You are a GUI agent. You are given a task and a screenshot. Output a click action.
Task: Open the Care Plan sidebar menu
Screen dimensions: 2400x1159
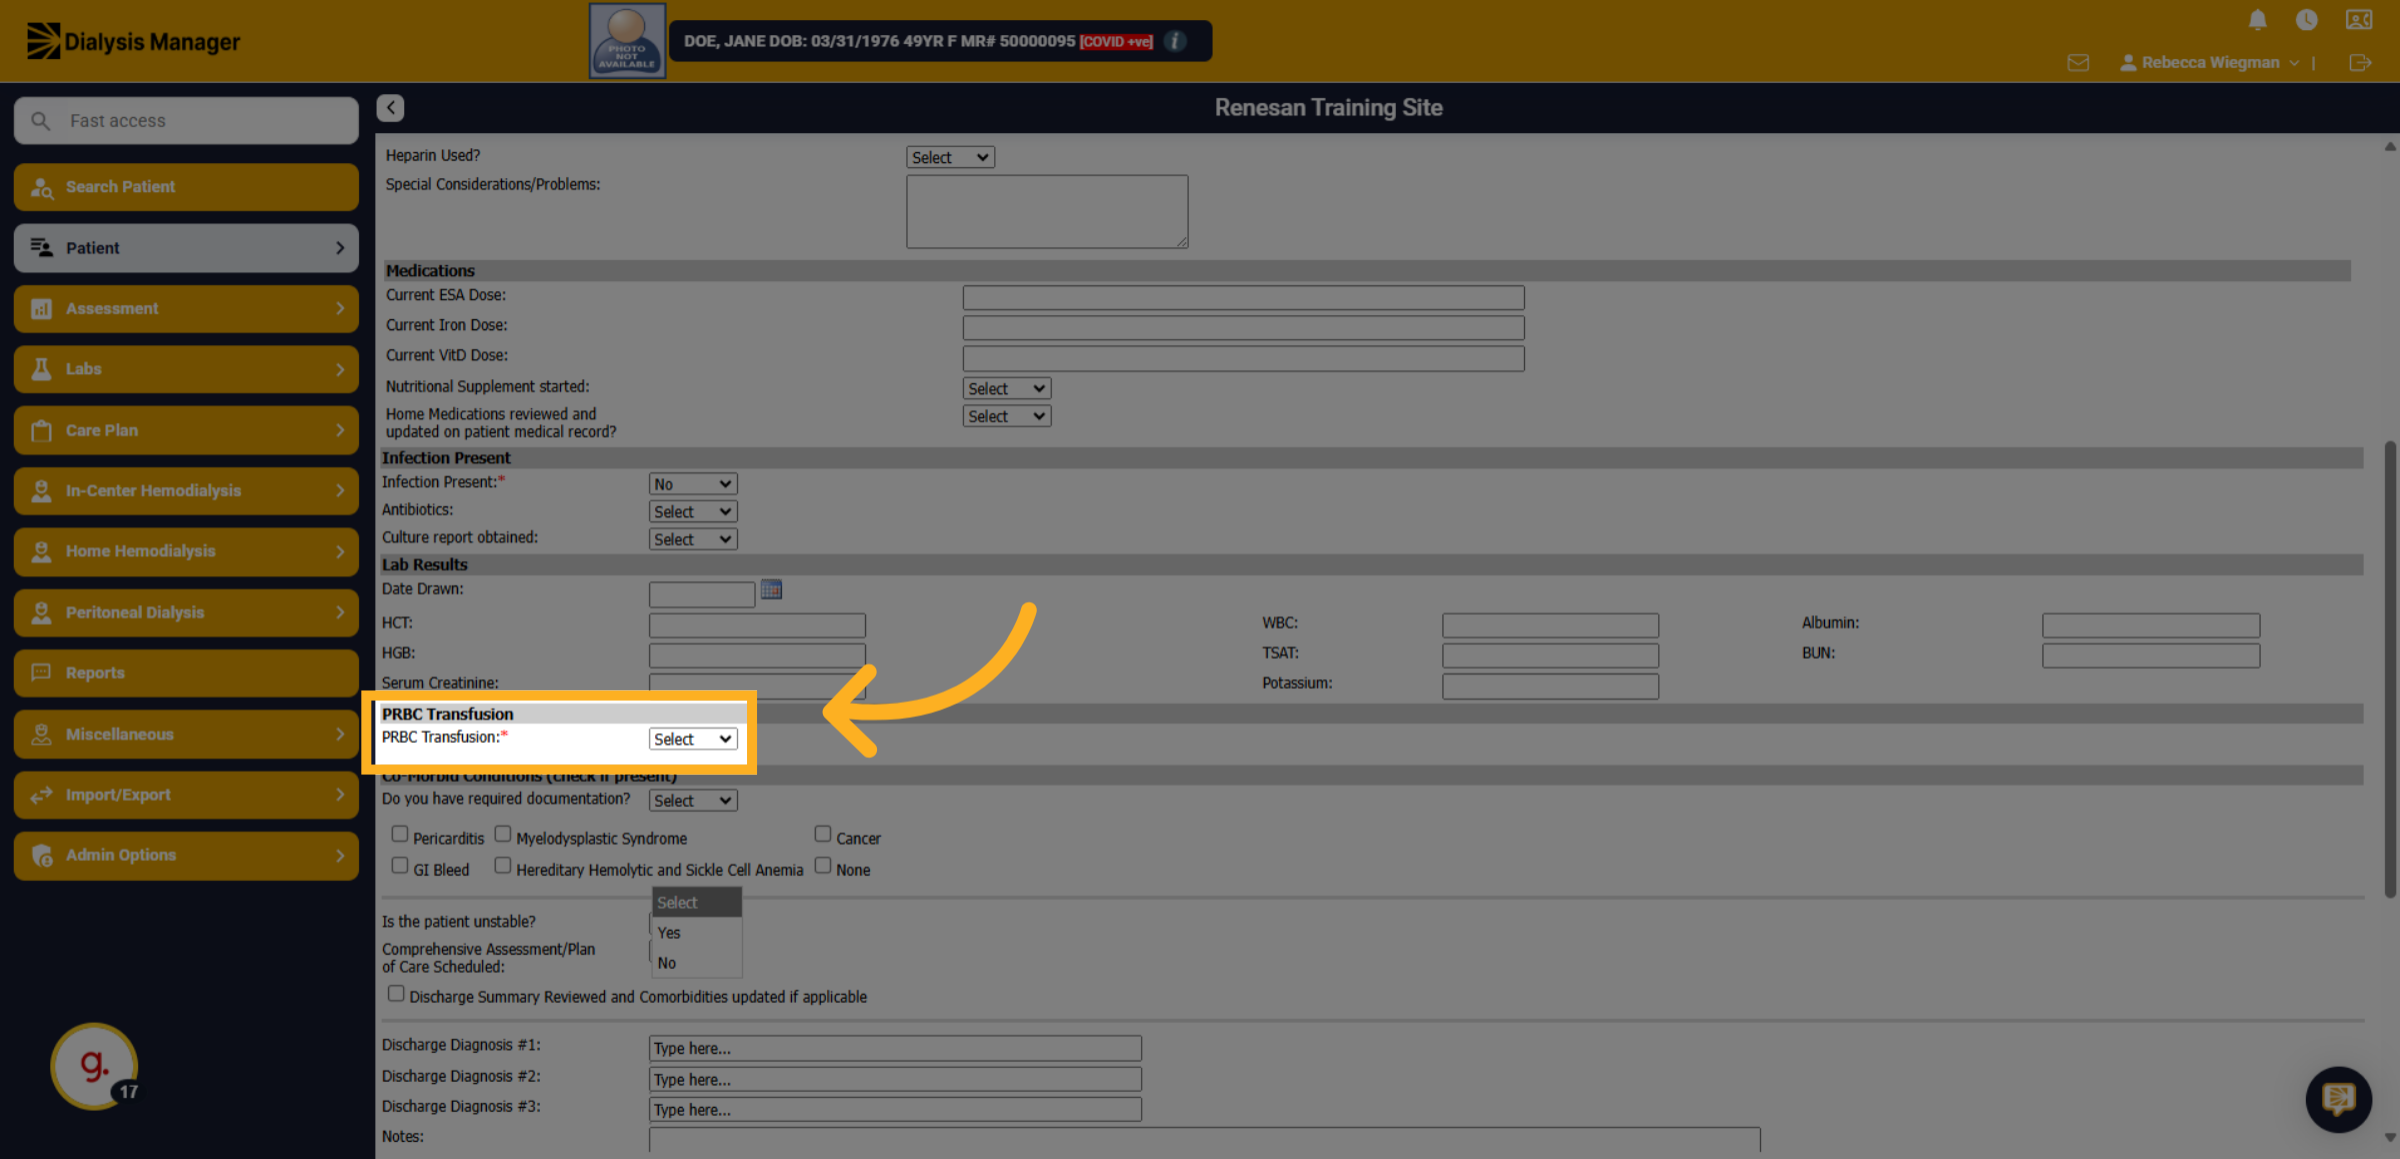point(186,430)
